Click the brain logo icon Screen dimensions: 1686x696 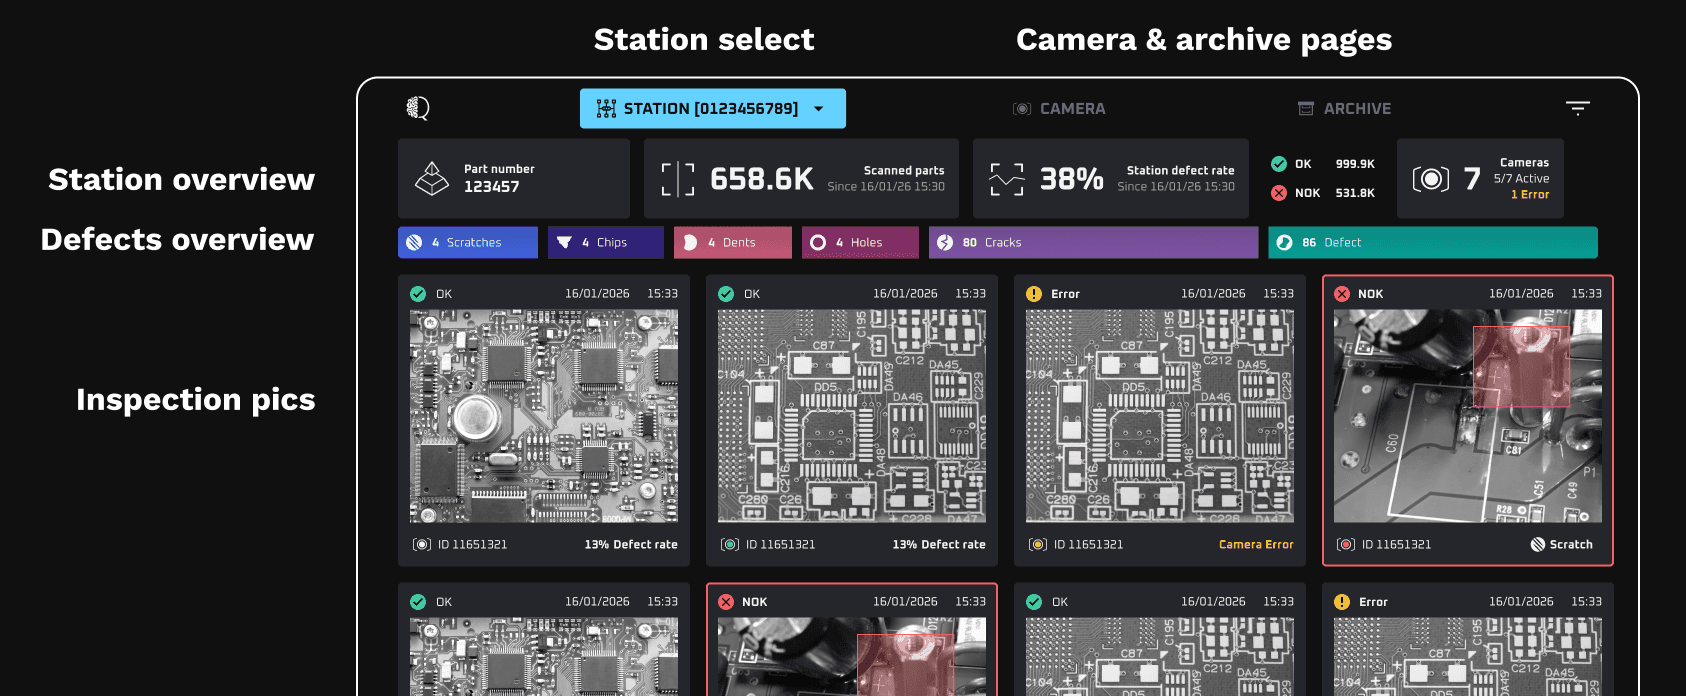point(418,108)
